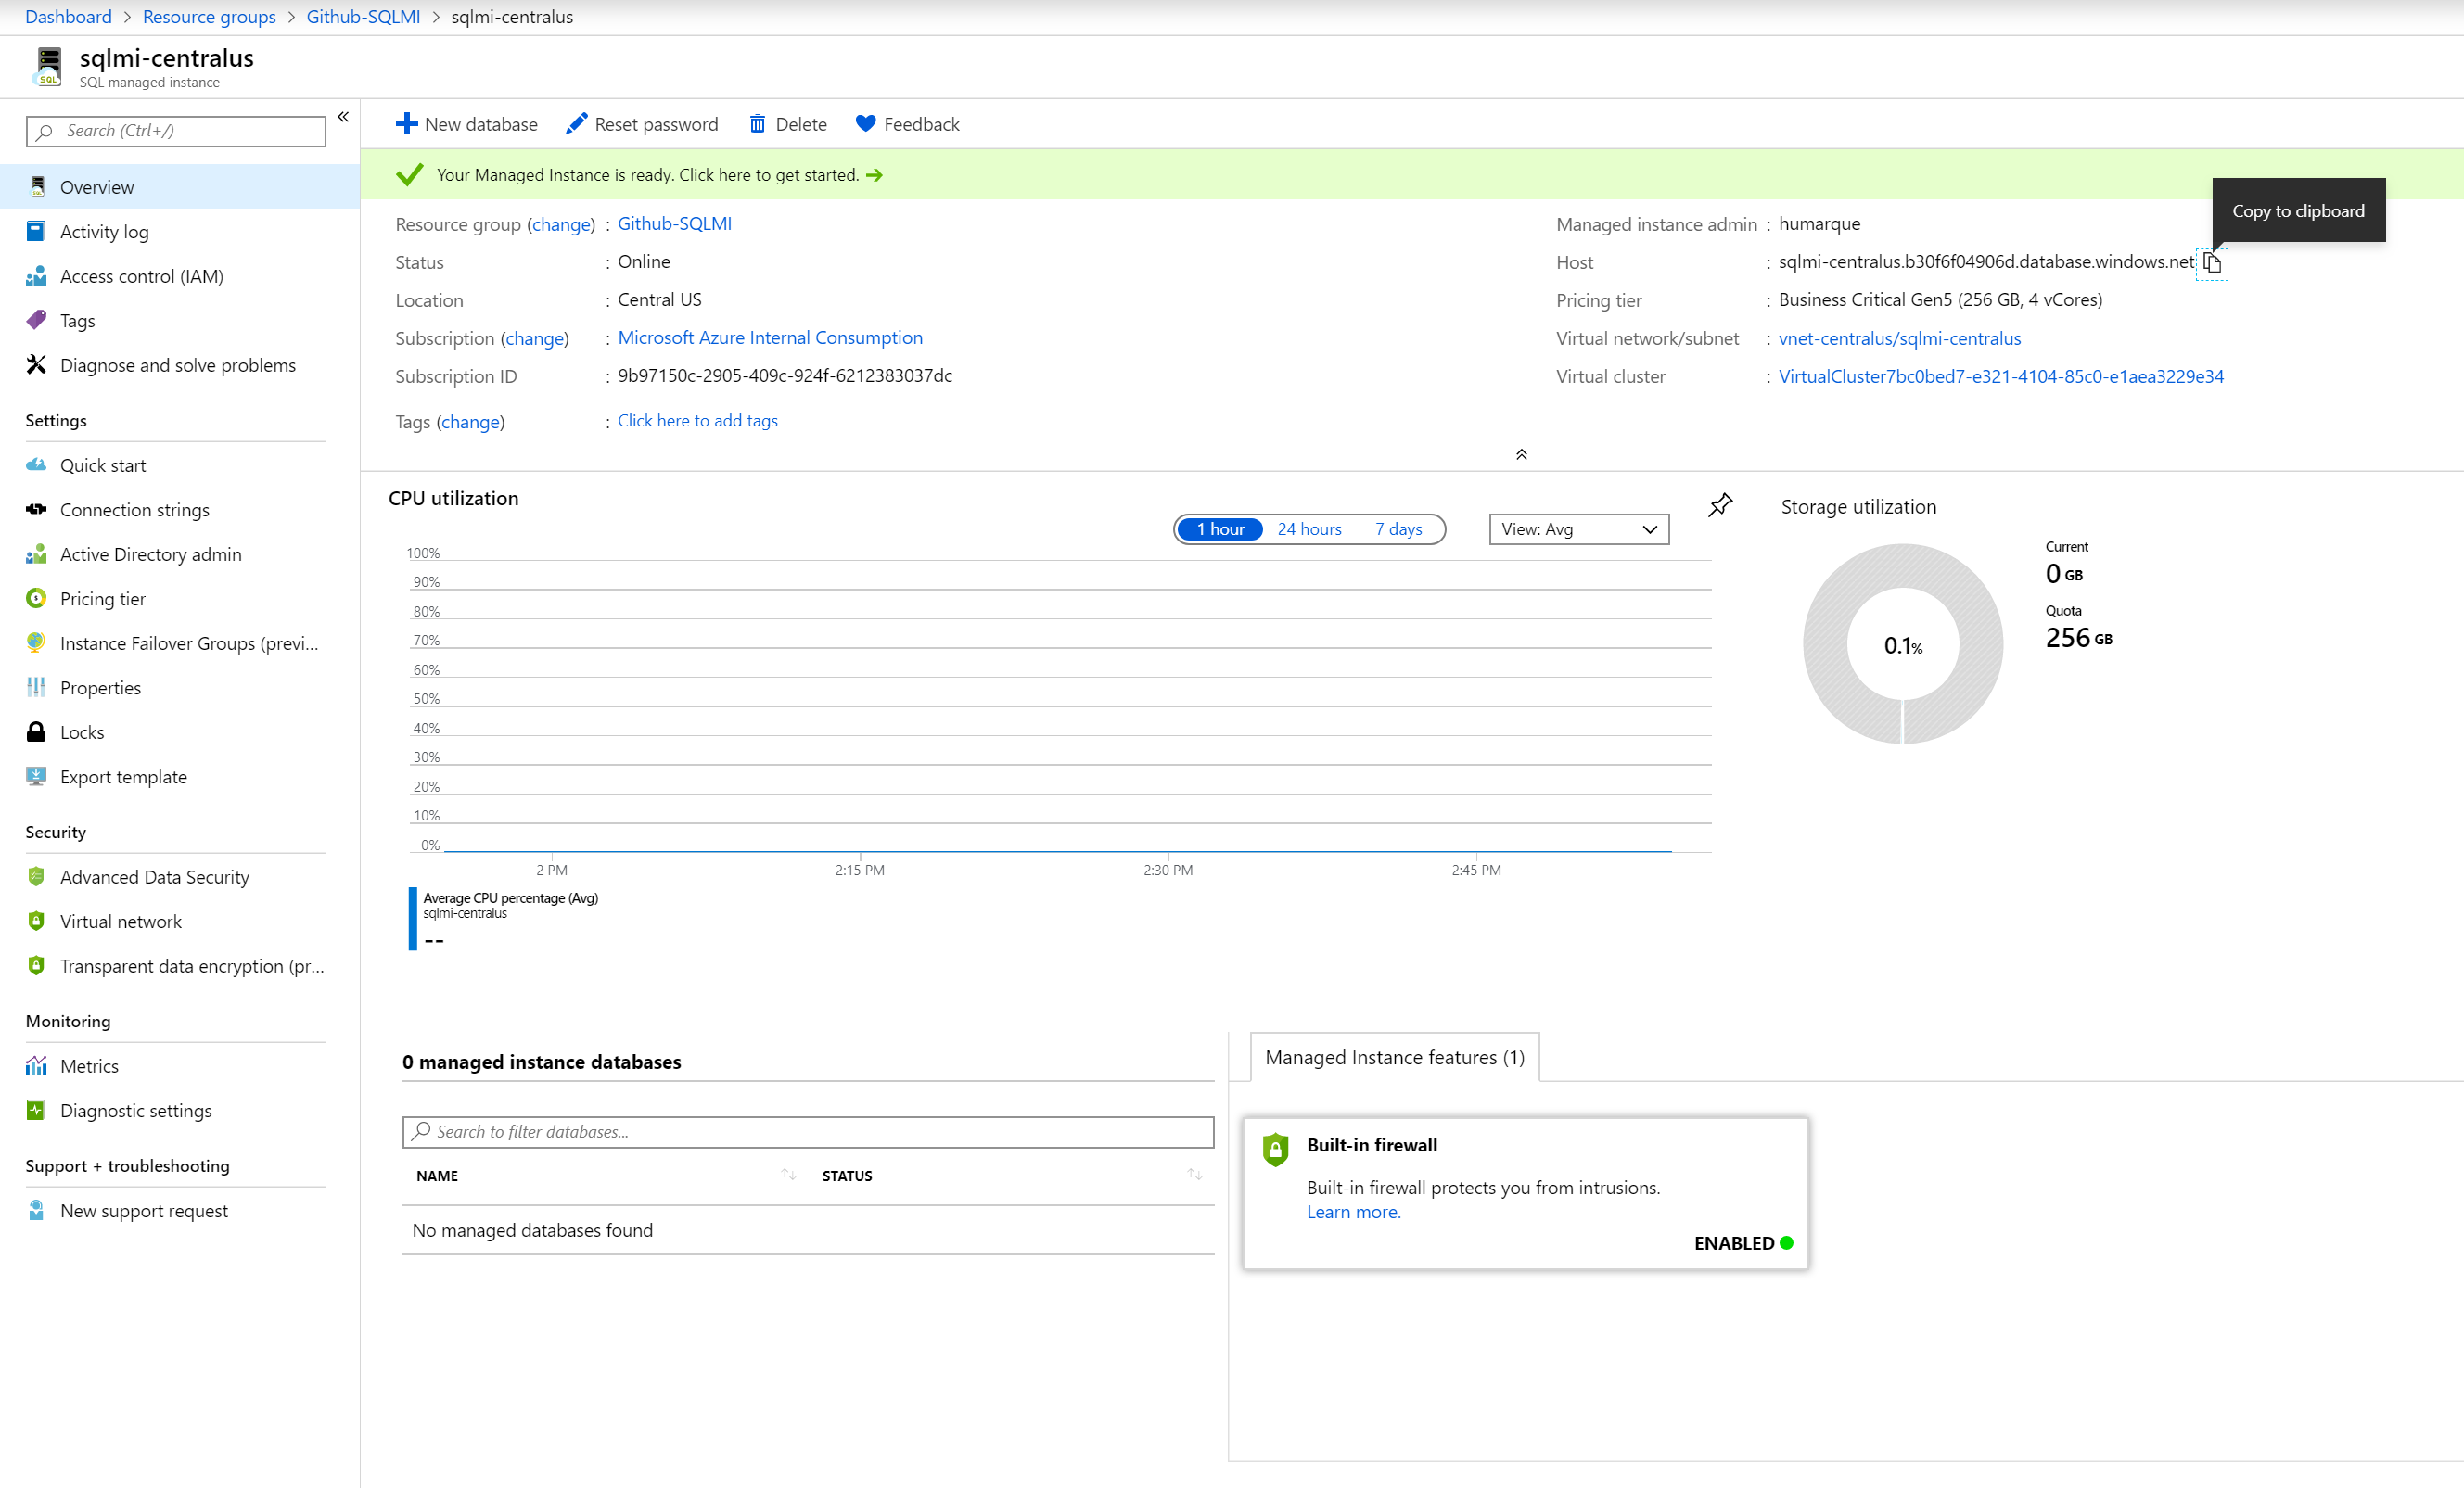The image size is (2464, 1488).
Task: Click the Properties bars icon
Action: pyautogui.click(x=37, y=687)
